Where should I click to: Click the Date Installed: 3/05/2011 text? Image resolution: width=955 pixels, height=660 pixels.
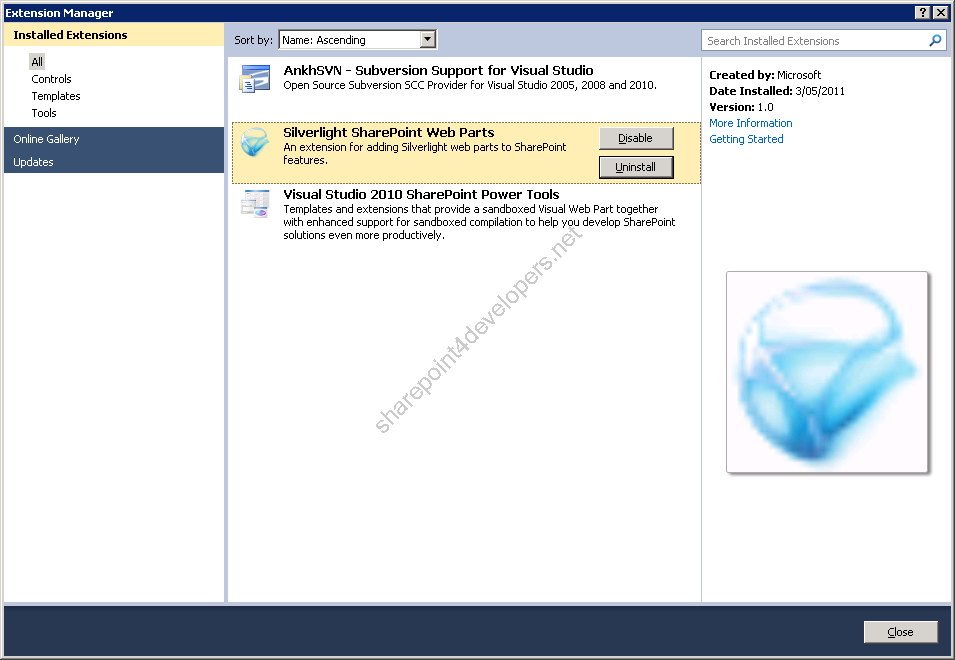(x=777, y=91)
